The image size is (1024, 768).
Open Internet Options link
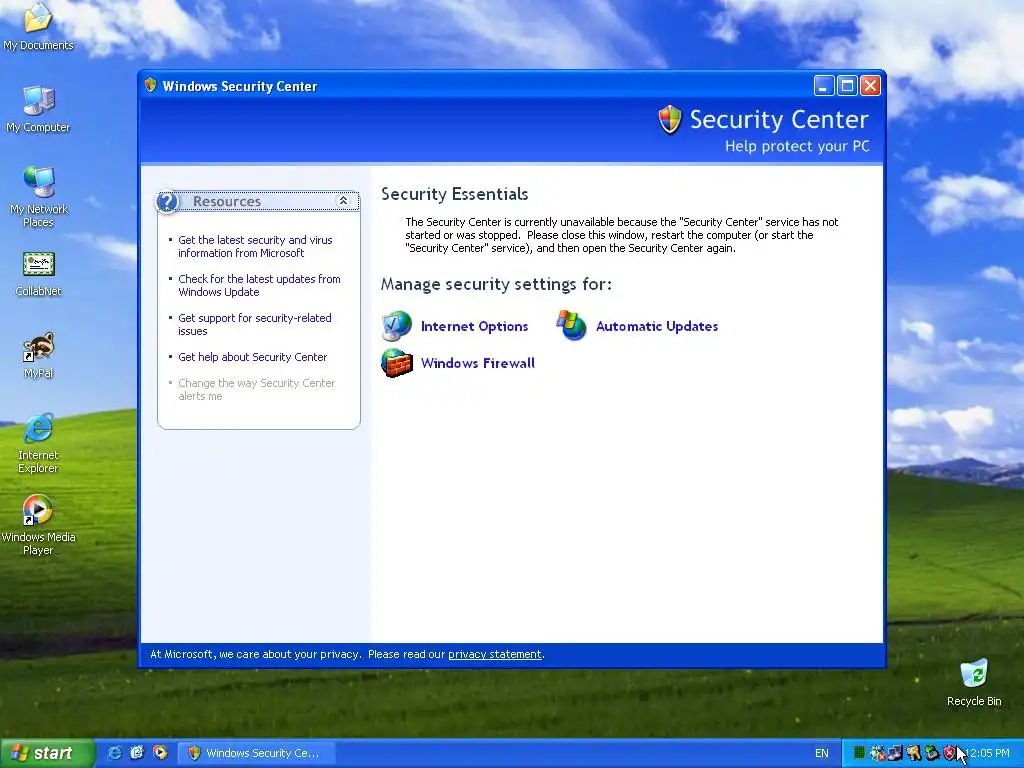tap(474, 326)
